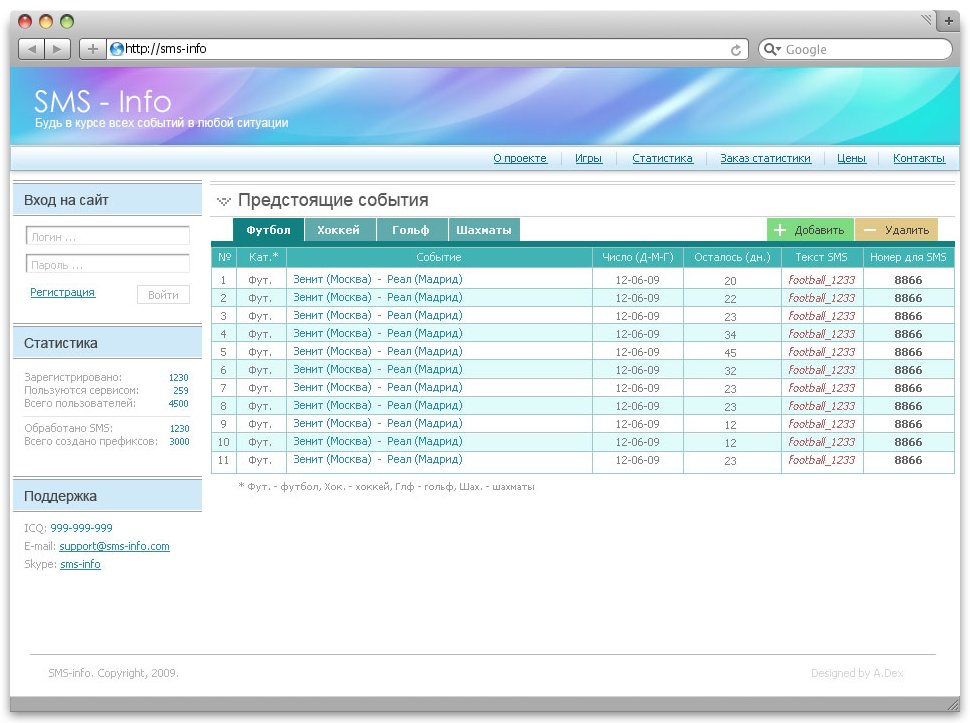
Task: Click the support@sms-info.com email link
Action: [x=114, y=546]
